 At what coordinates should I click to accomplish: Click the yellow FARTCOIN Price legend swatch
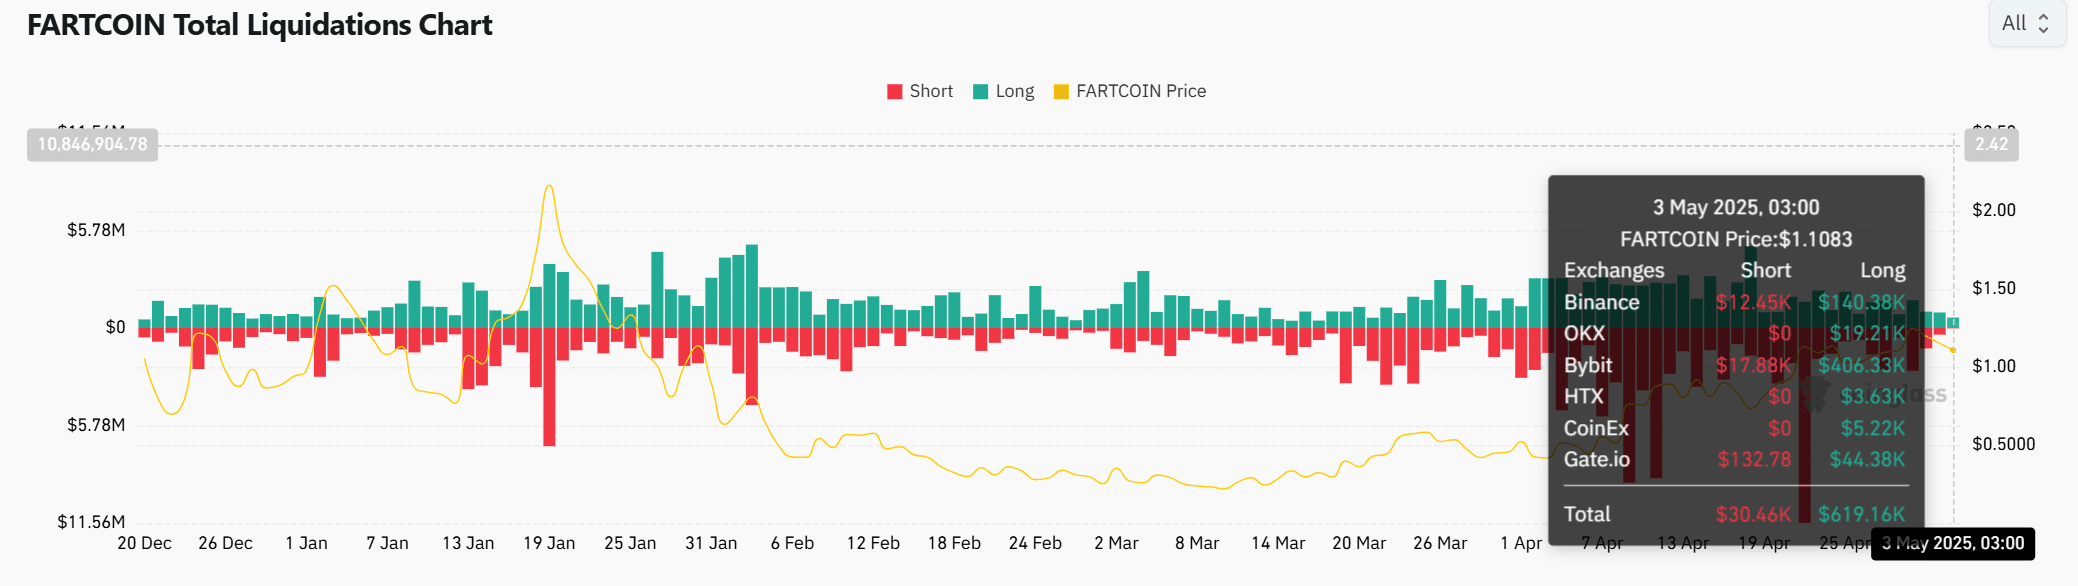(1062, 92)
